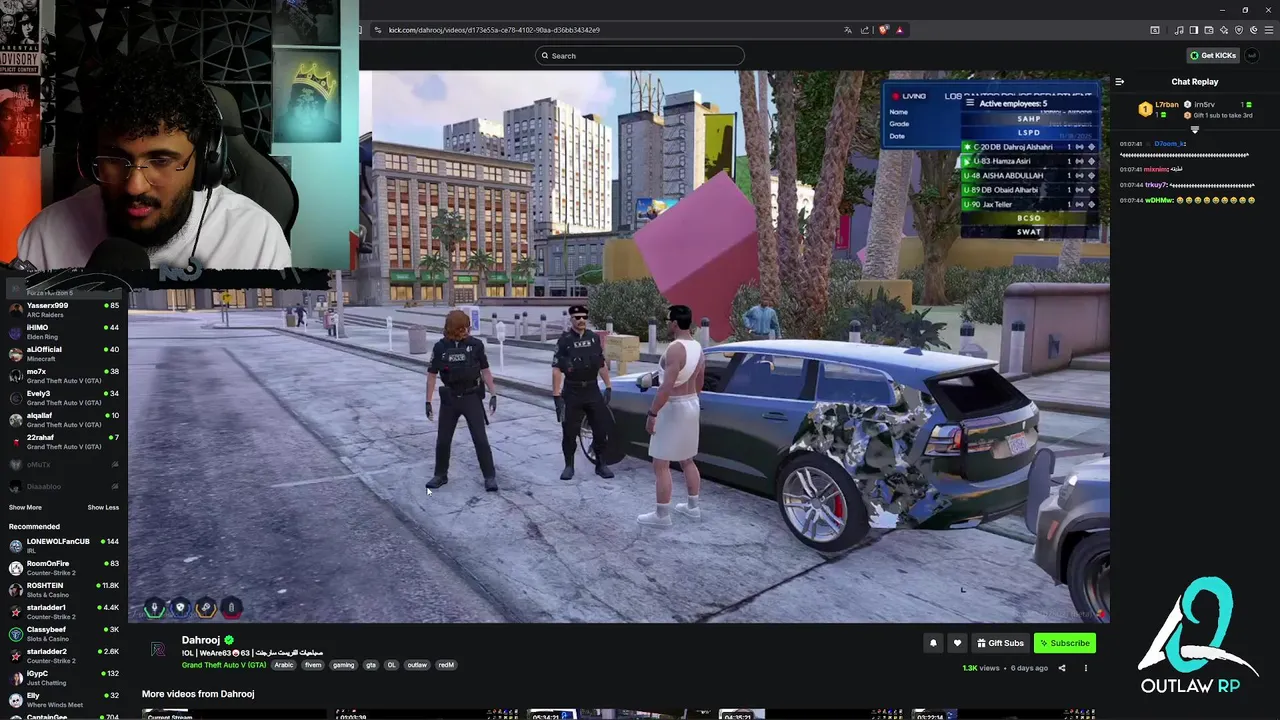Select the outlaw tag
Viewport: 1280px width, 720px height.
point(417,665)
